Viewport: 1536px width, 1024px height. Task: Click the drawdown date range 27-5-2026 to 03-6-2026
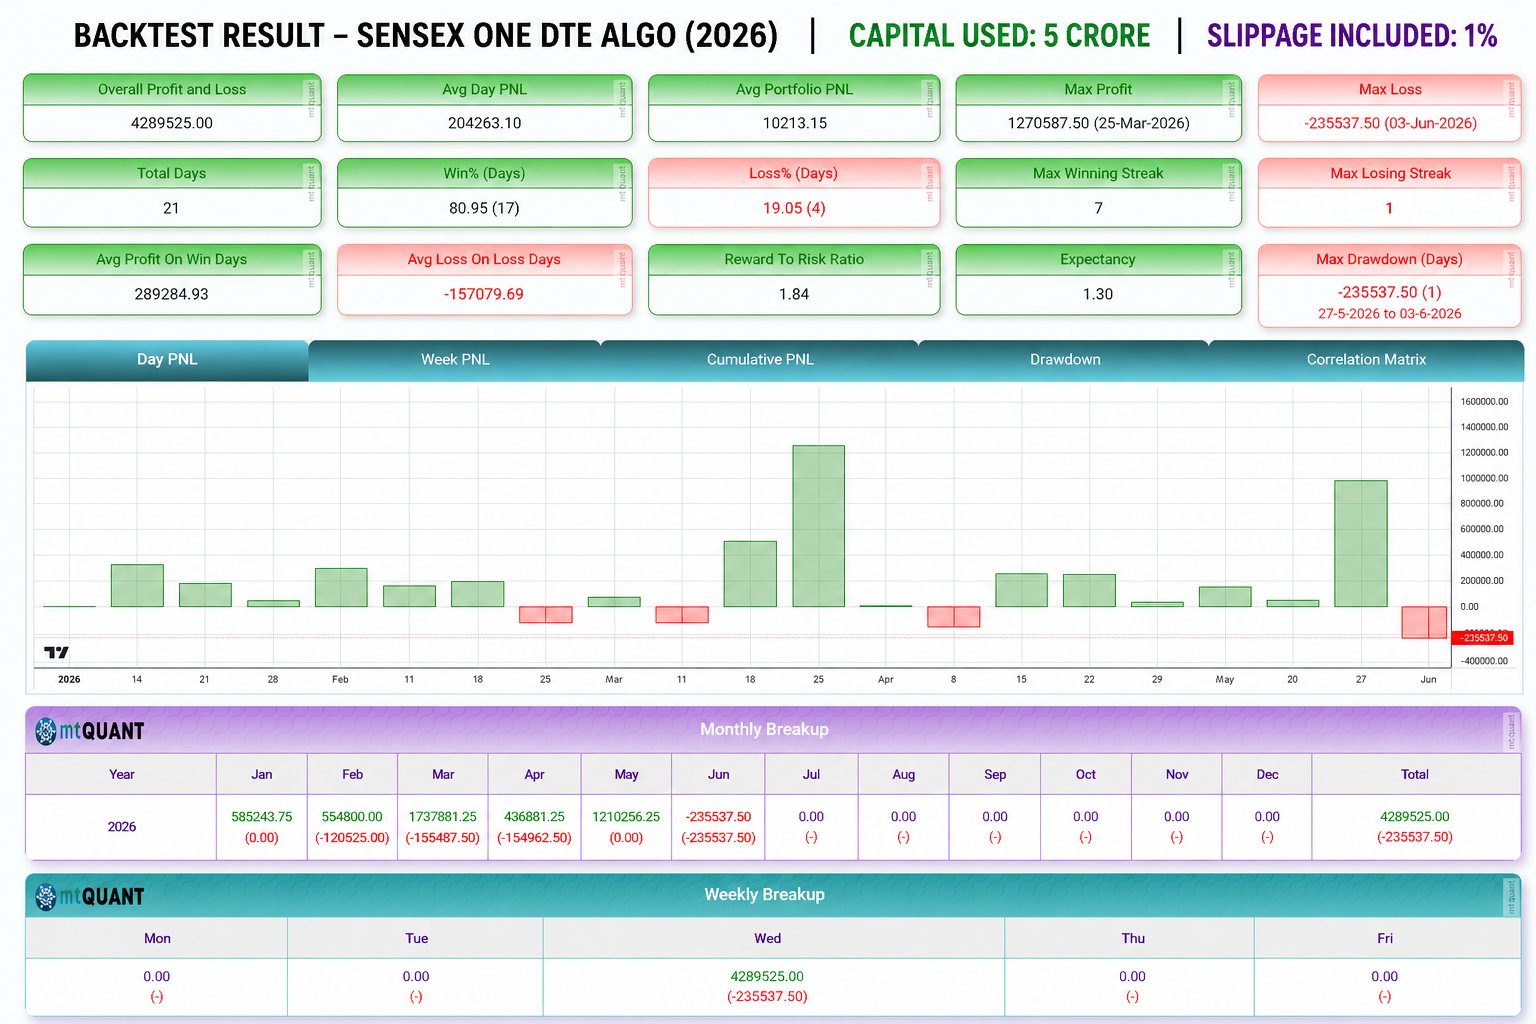(x=1390, y=314)
